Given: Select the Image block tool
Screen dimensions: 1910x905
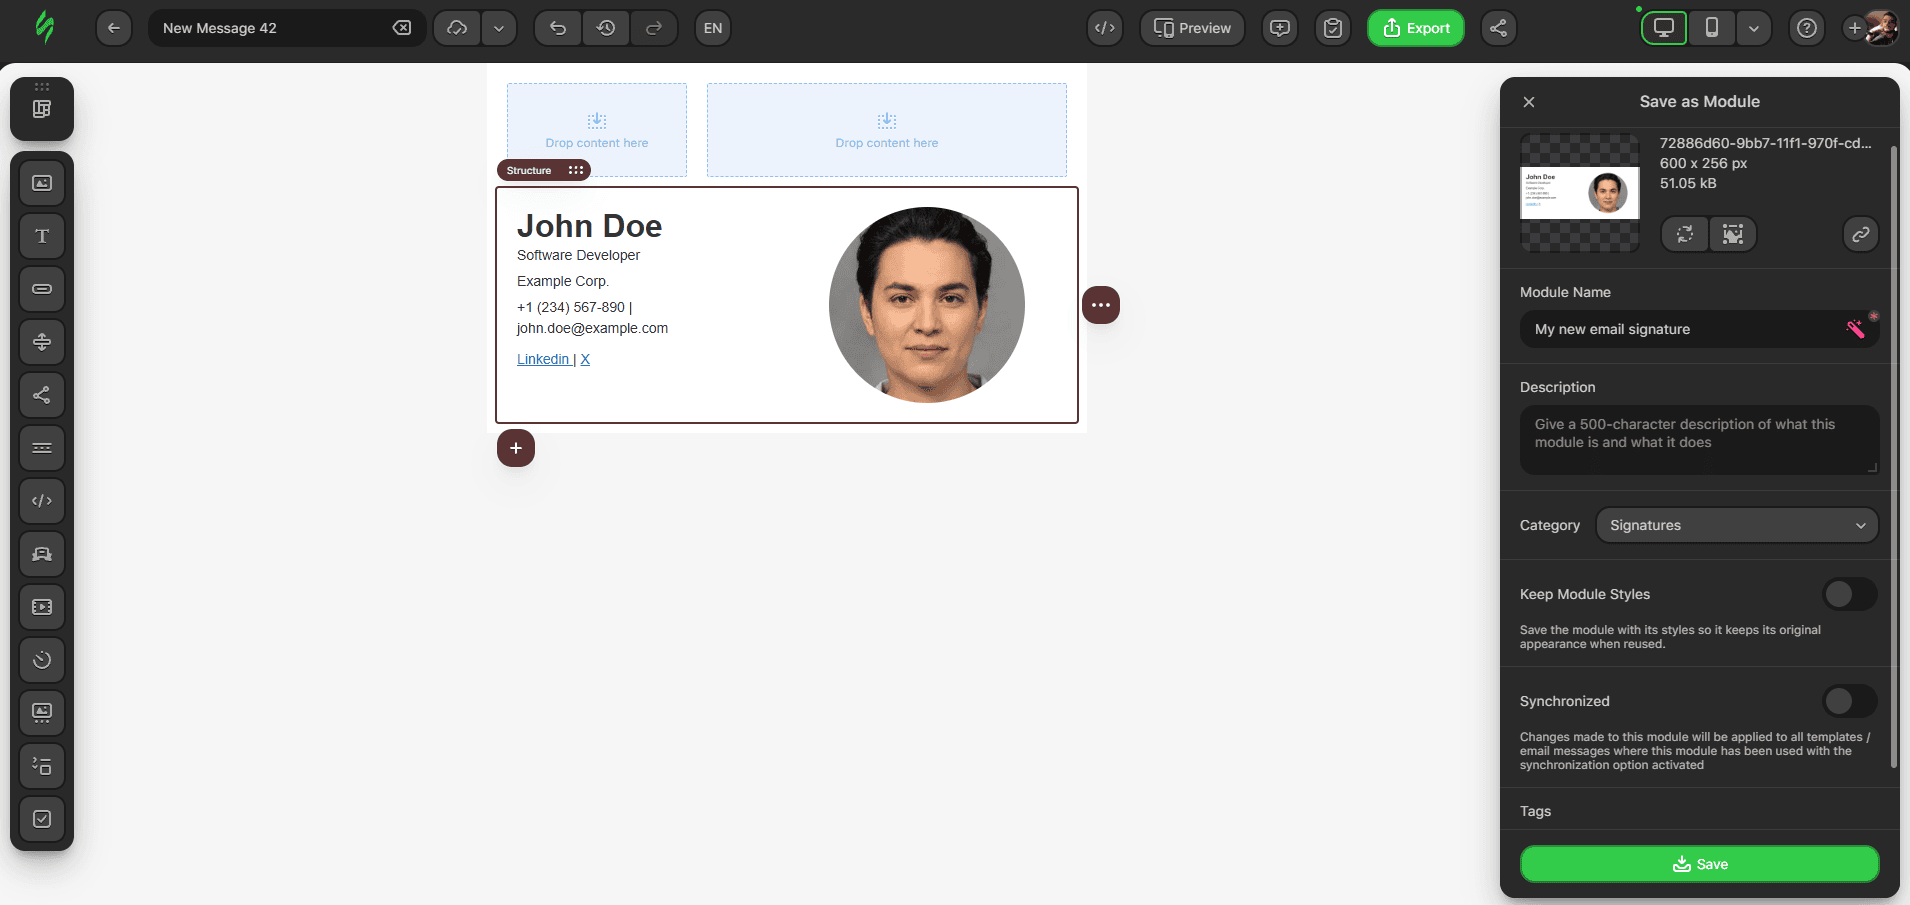Looking at the screenshot, I should click(x=42, y=183).
